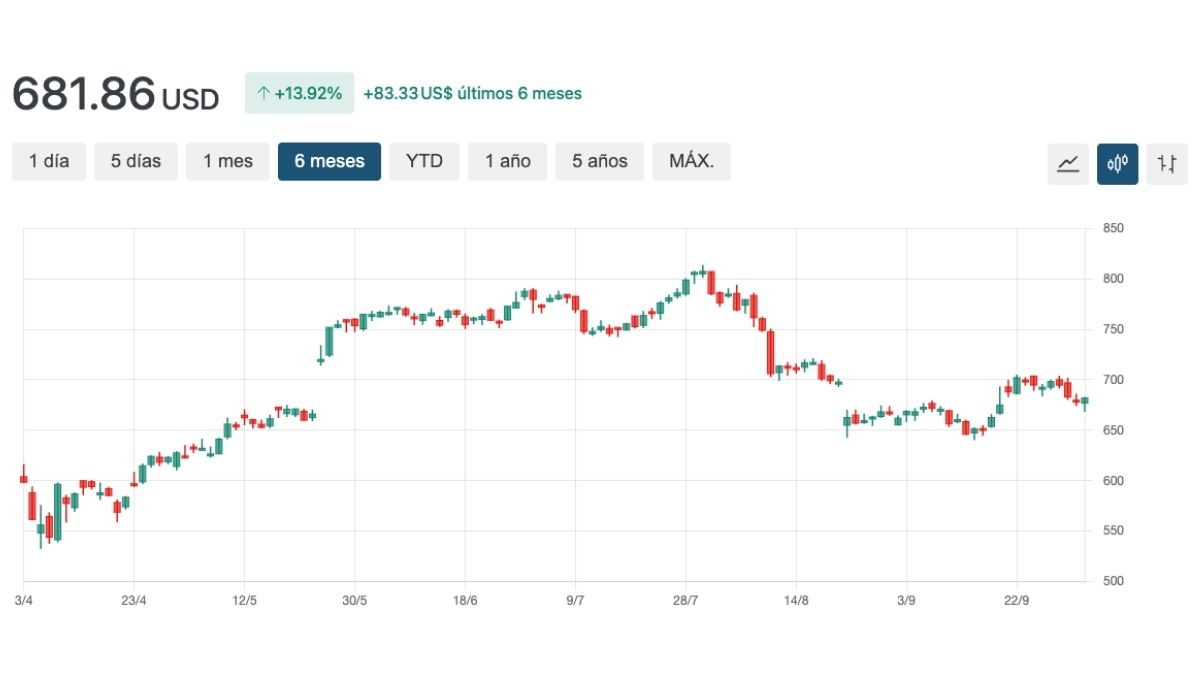Display the 1 año range
Screen dimensions: 1200x675
pyautogui.click(x=507, y=161)
